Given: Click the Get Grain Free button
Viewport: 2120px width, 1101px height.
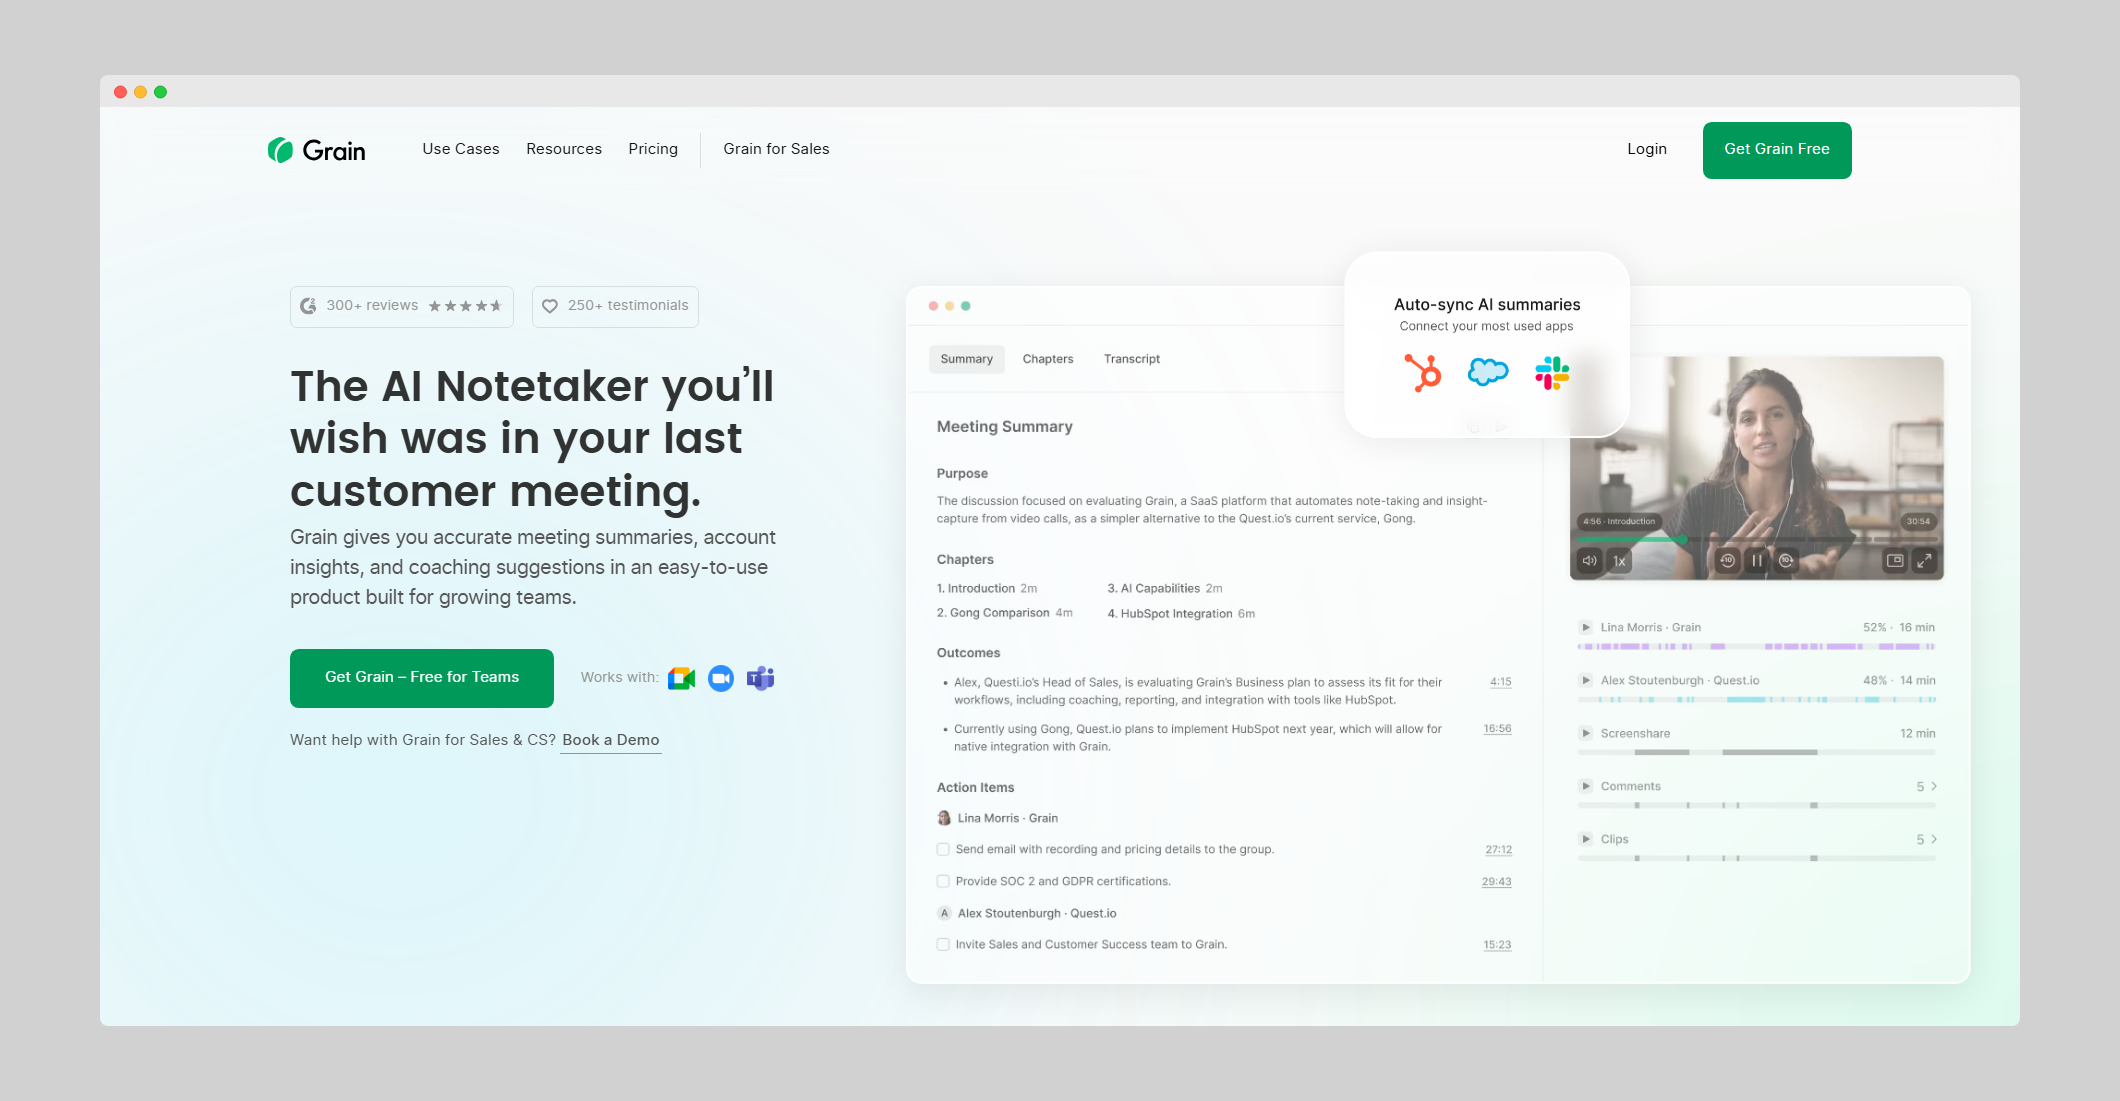Looking at the screenshot, I should point(1777,150).
